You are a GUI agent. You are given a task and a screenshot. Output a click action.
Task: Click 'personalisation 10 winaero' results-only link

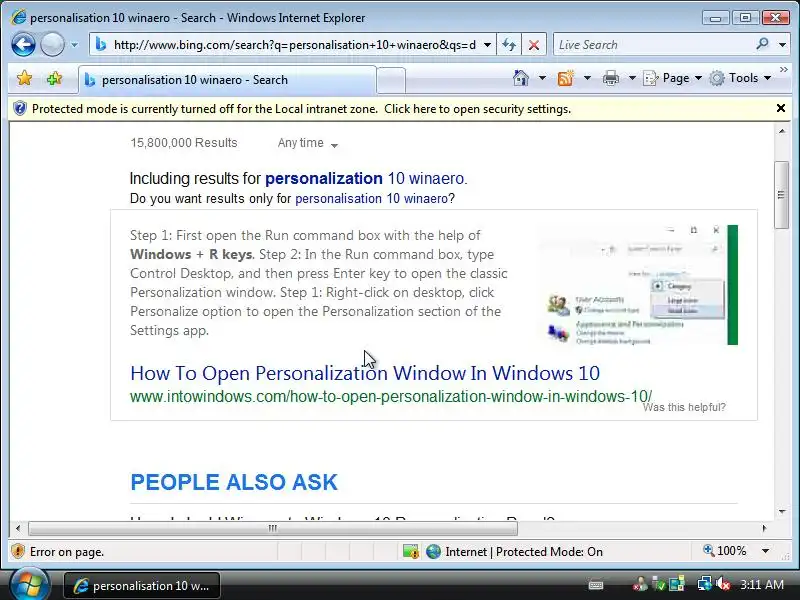371,198
